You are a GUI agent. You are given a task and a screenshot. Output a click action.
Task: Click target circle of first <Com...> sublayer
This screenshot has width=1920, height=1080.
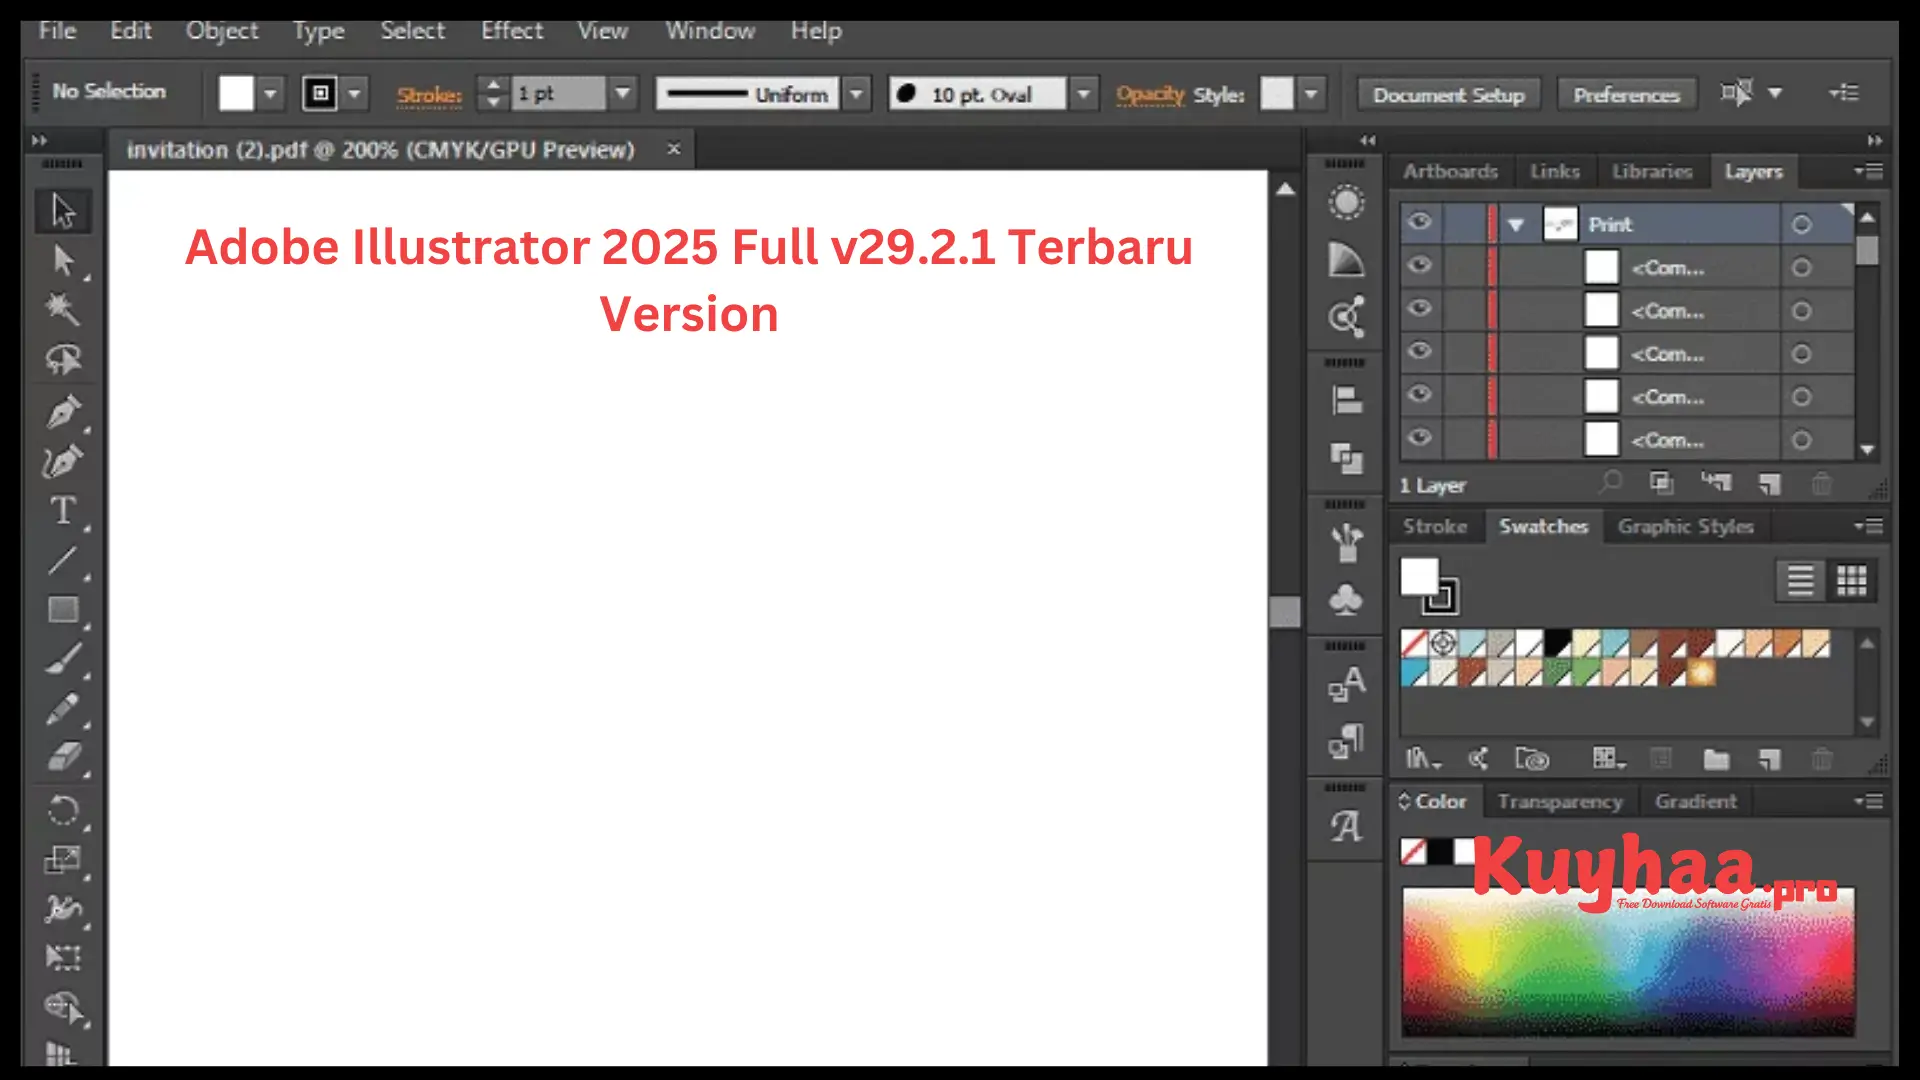click(x=1801, y=267)
